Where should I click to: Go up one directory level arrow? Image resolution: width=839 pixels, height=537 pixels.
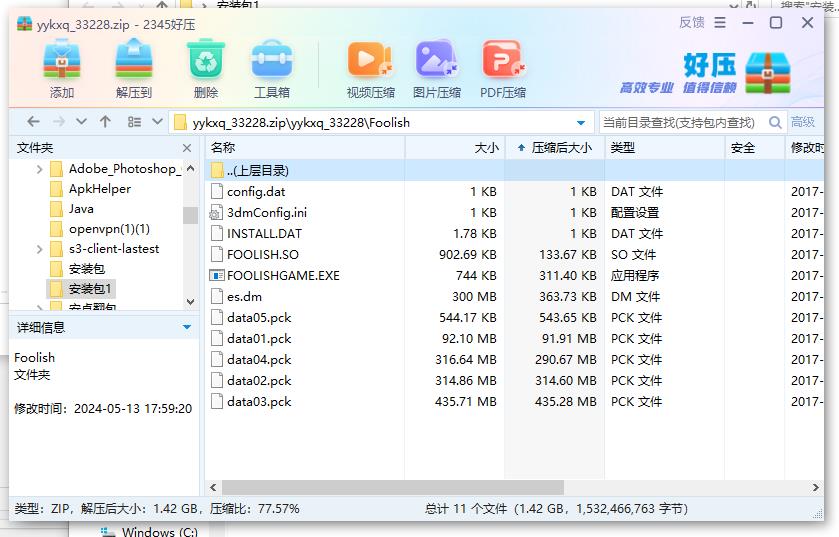coord(105,122)
